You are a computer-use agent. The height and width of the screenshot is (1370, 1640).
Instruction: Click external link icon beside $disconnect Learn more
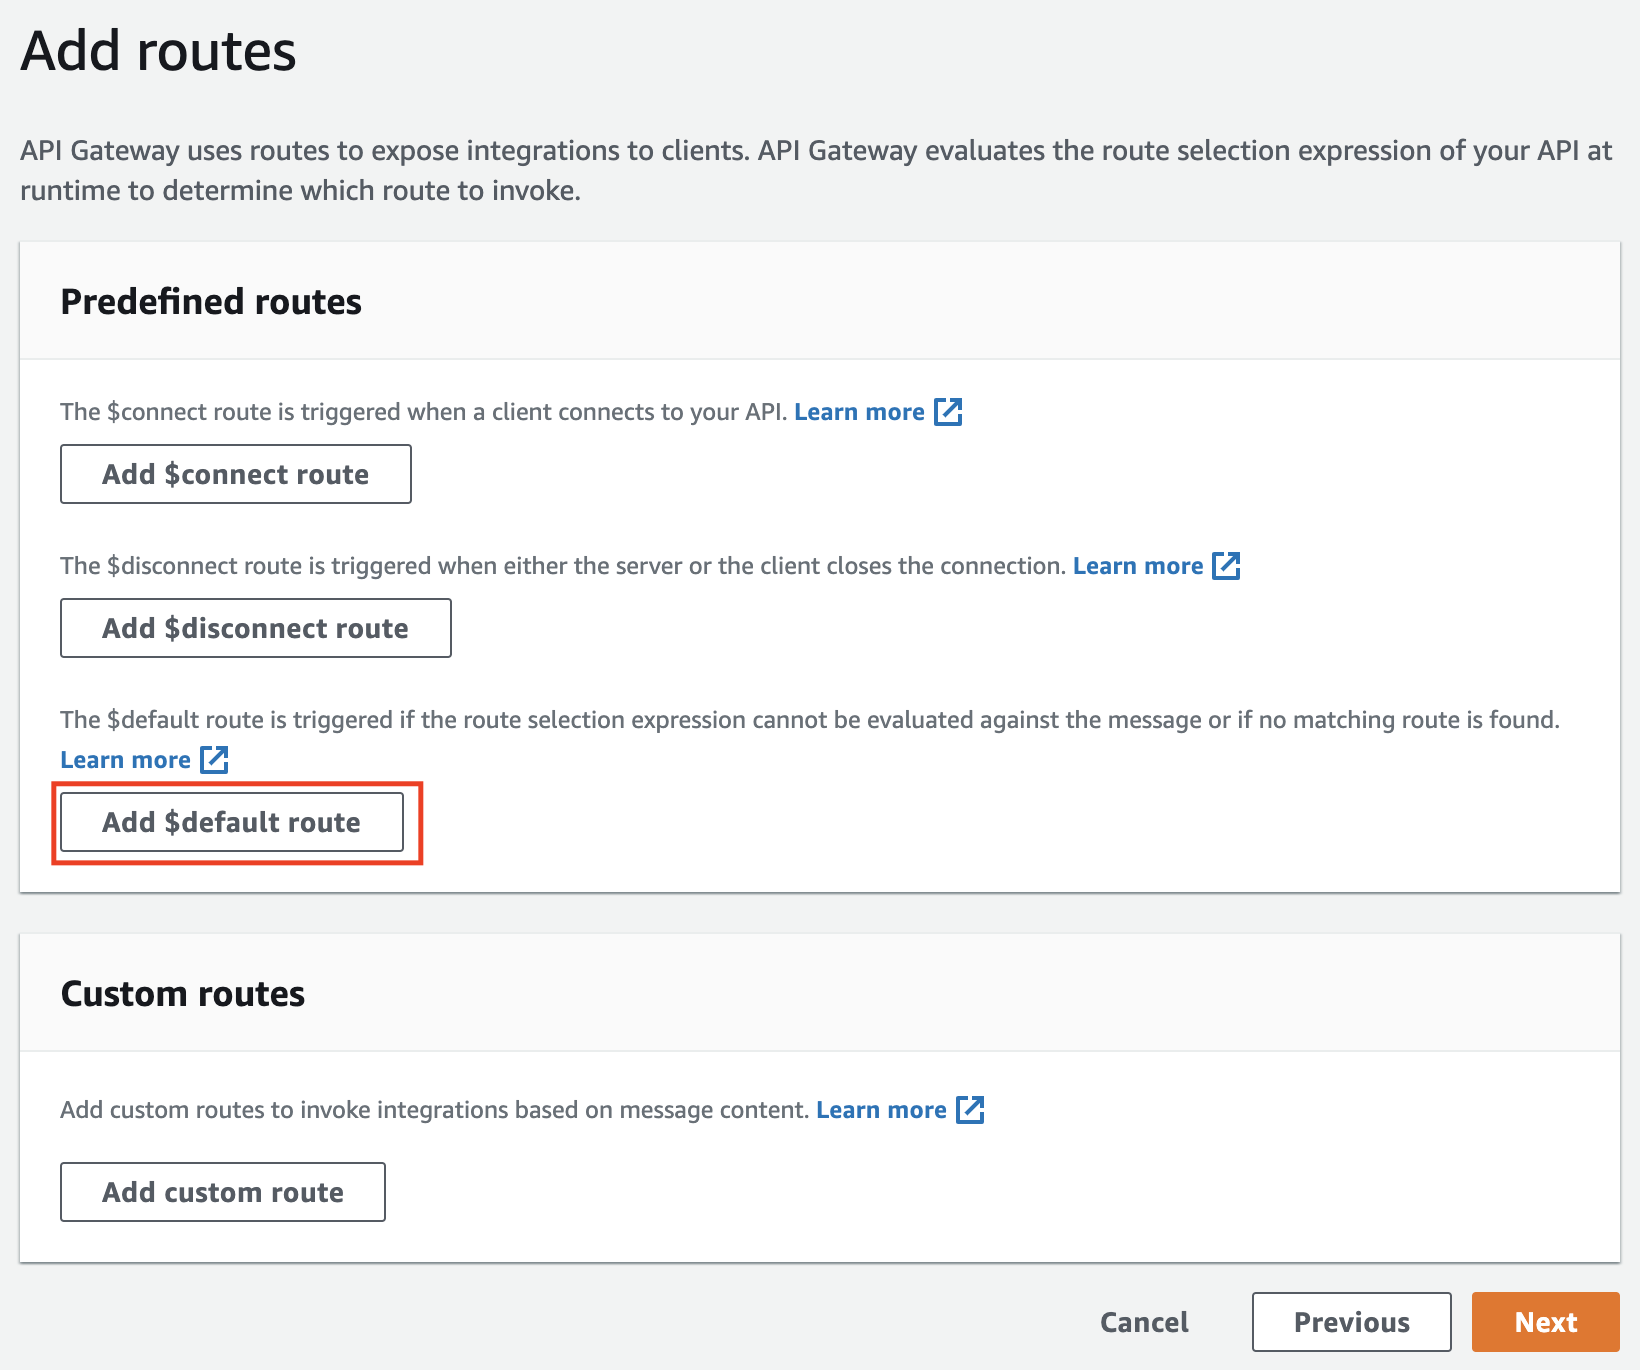point(1226,566)
